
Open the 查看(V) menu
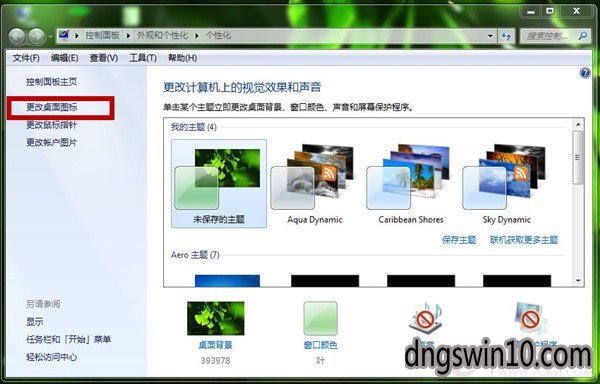pyautogui.click(x=104, y=58)
